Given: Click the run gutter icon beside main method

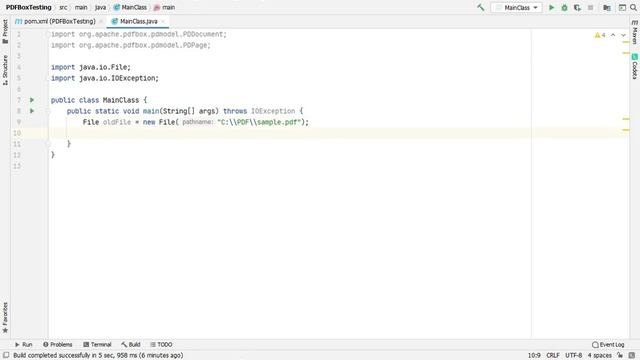Looking at the screenshot, I should coord(32,111).
